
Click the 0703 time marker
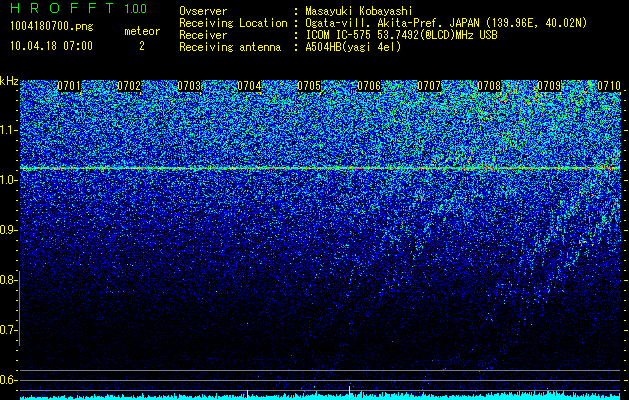[189, 86]
